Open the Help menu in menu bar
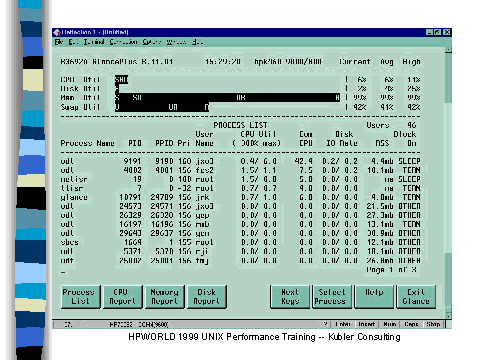Screen dimensions: 480x360 (197, 42)
